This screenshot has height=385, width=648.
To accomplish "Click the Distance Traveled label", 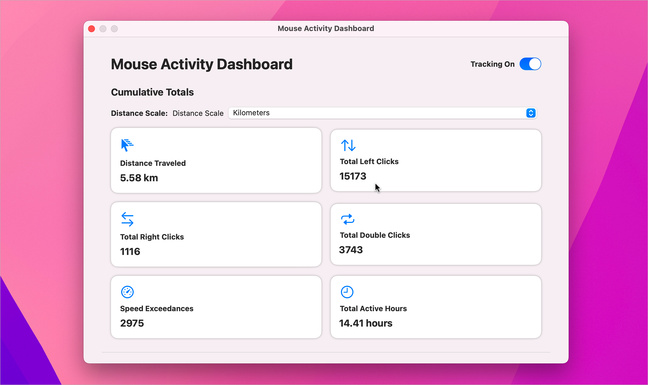I will pos(153,163).
